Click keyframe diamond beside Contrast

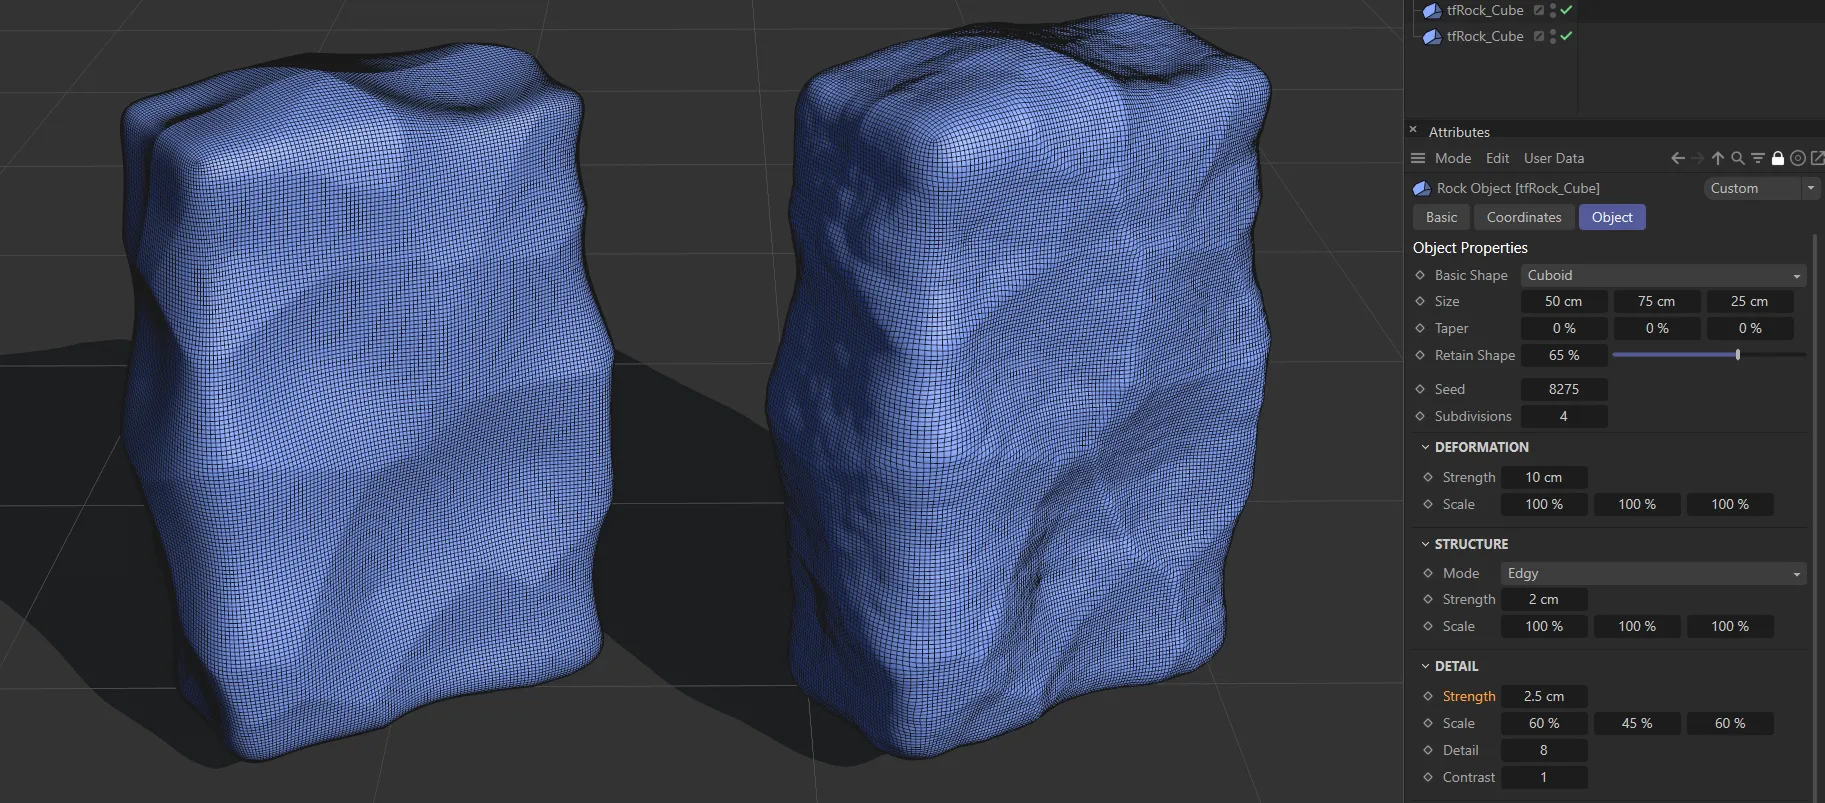(1428, 777)
